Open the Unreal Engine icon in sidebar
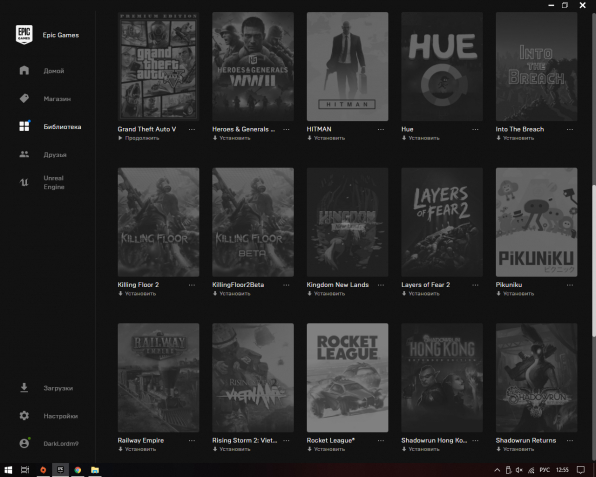This screenshot has width=596, height=477. pyautogui.click(x=24, y=182)
